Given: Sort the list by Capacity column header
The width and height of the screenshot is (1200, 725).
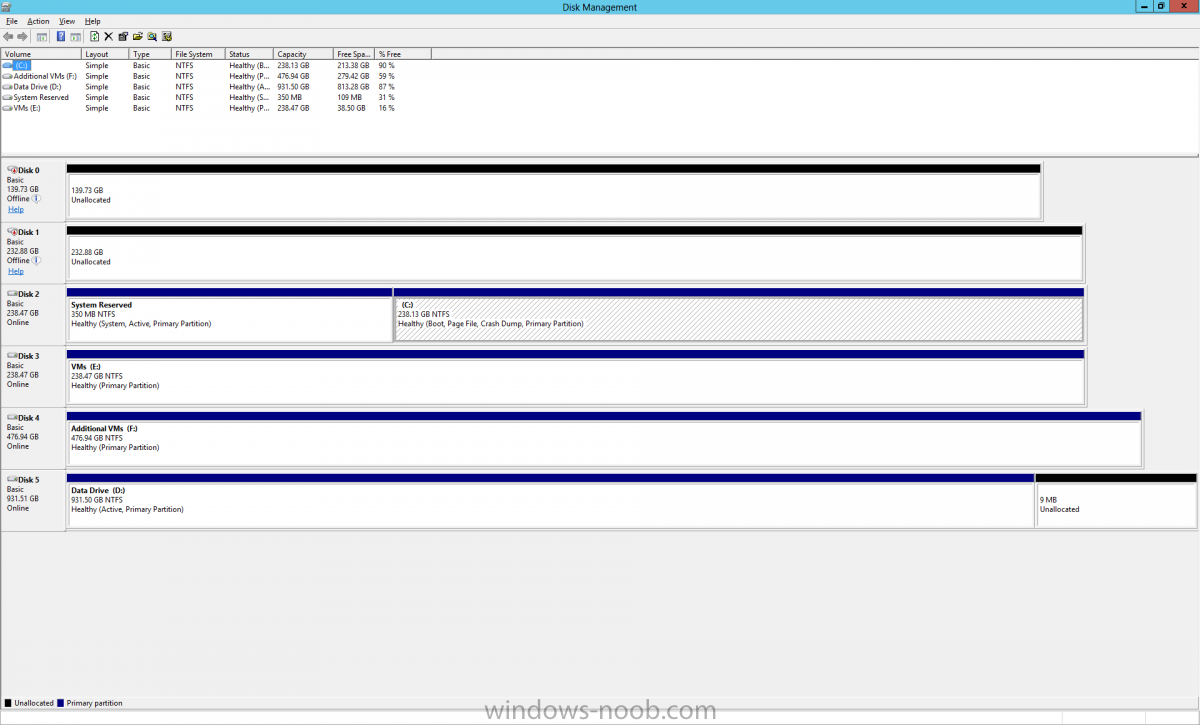Looking at the screenshot, I should pyautogui.click(x=292, y=54).
